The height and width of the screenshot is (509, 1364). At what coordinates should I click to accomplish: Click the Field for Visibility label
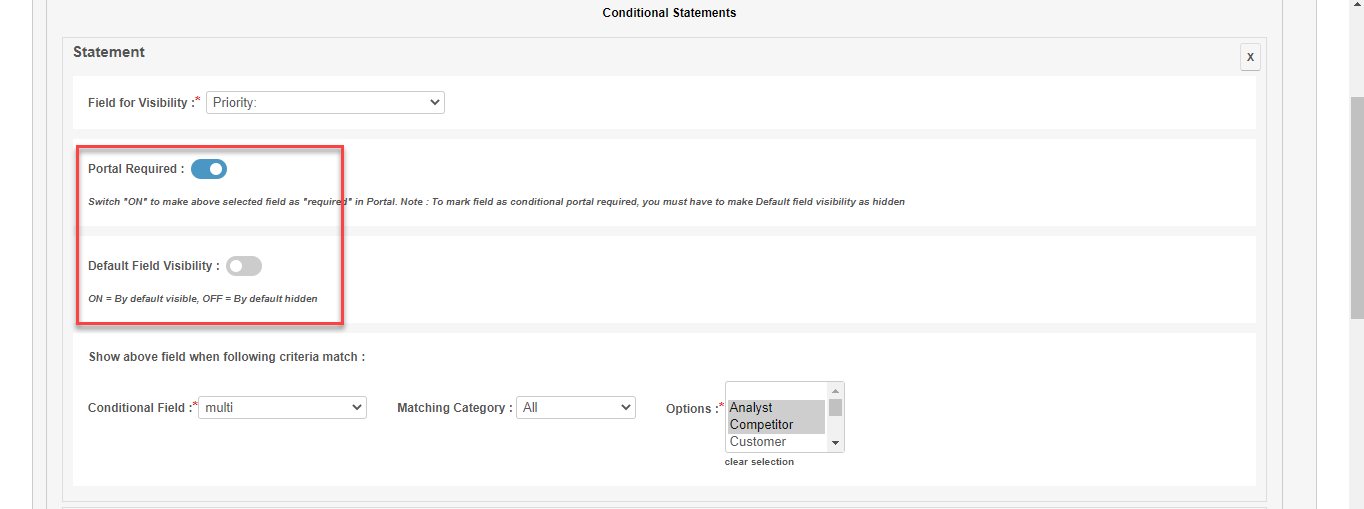pyautogui.click(x=144, y=103)
